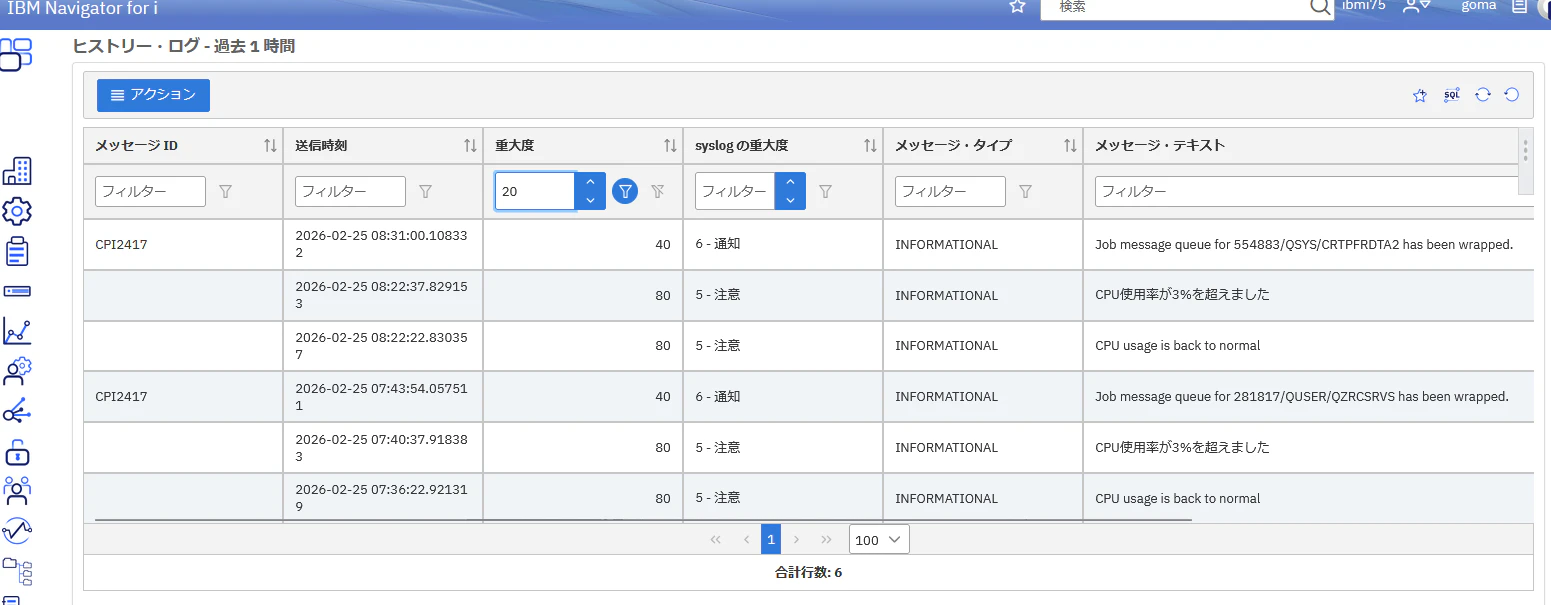Open the system building icon in sidebar

[17, 171]
